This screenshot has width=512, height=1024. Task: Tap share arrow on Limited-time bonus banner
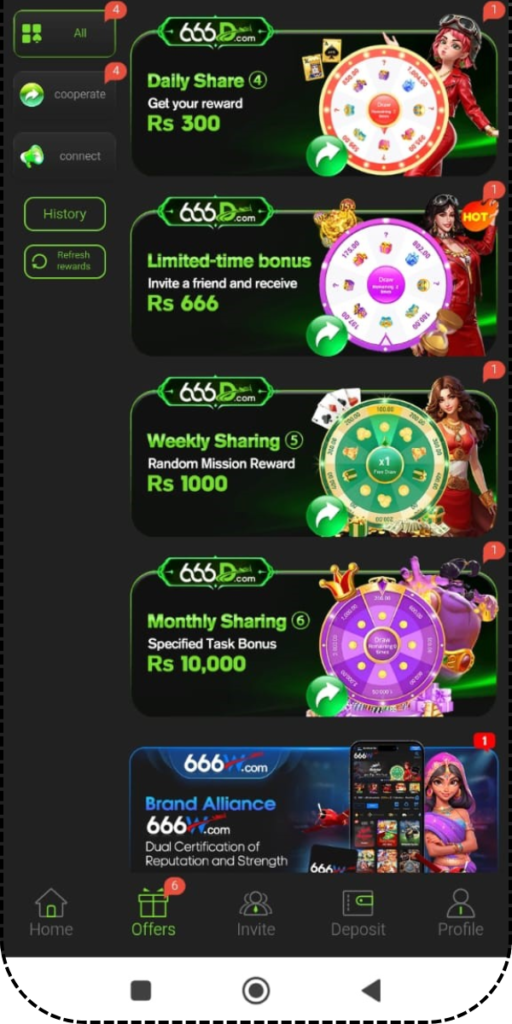[x=327, y=336]
